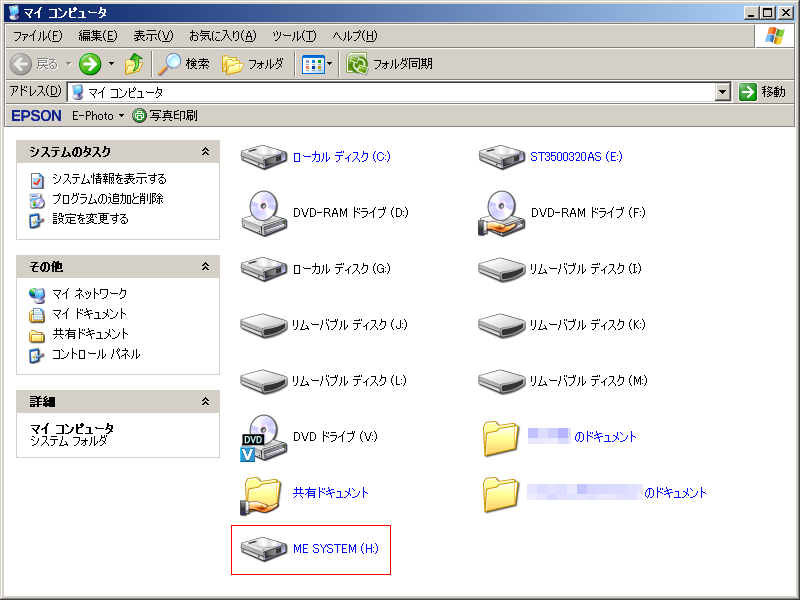Select the shared DVD-RAM ドライブ (F:) icon
The width and height of the screenshot is (800, 600).
tap(502, 213)
